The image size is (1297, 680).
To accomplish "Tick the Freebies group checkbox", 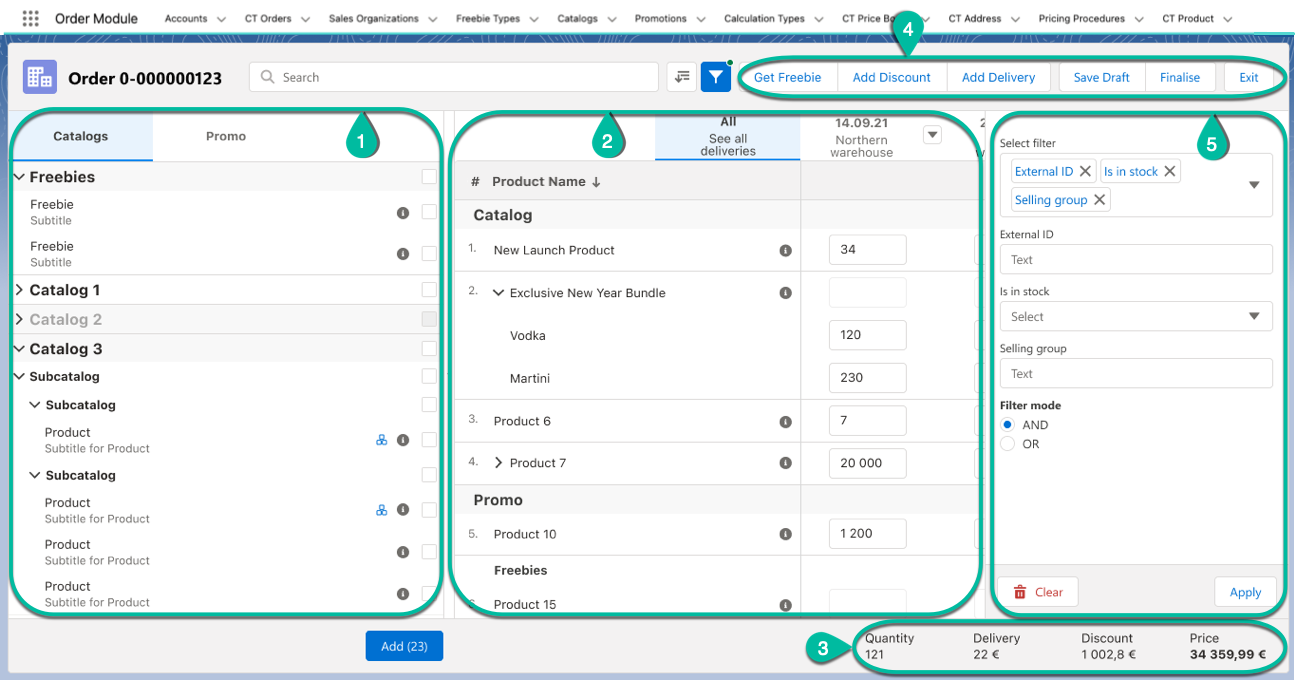I will click(x=429, y=177).
